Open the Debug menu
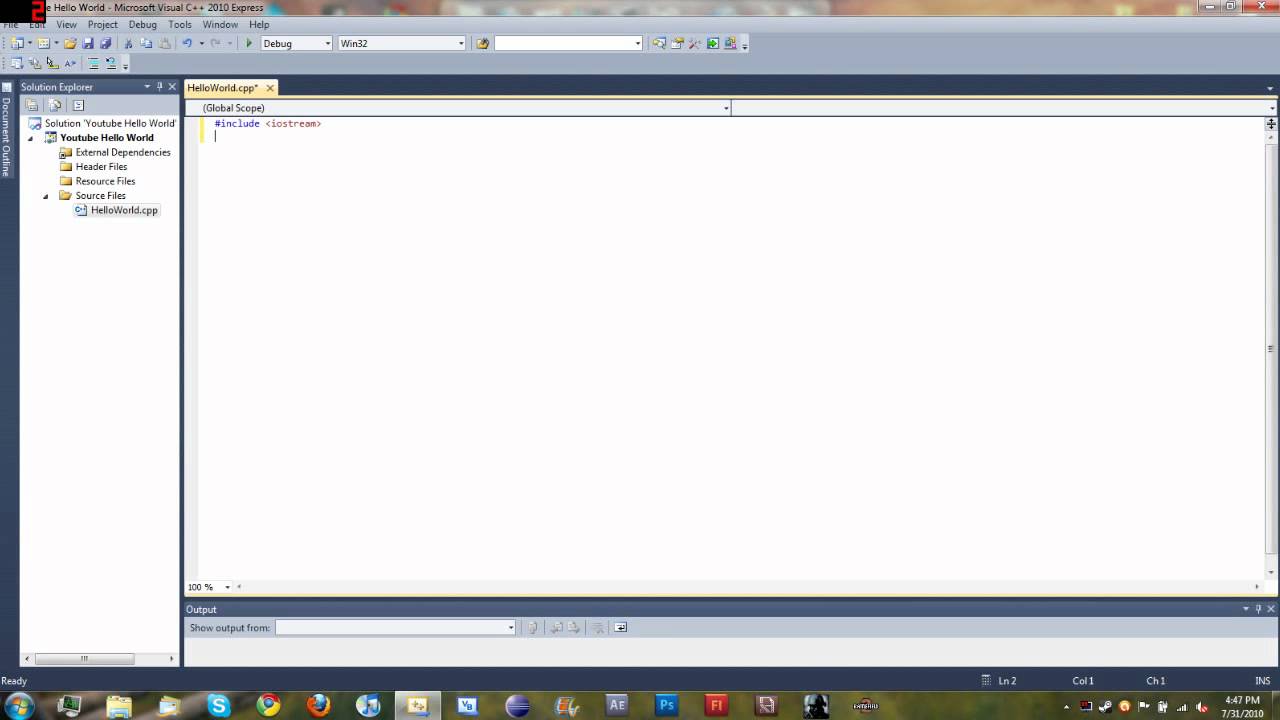 point(142,24)
